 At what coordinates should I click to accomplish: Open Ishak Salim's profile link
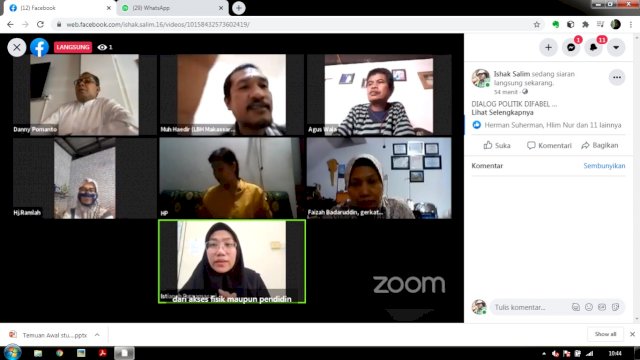click(x=511, y=74)
